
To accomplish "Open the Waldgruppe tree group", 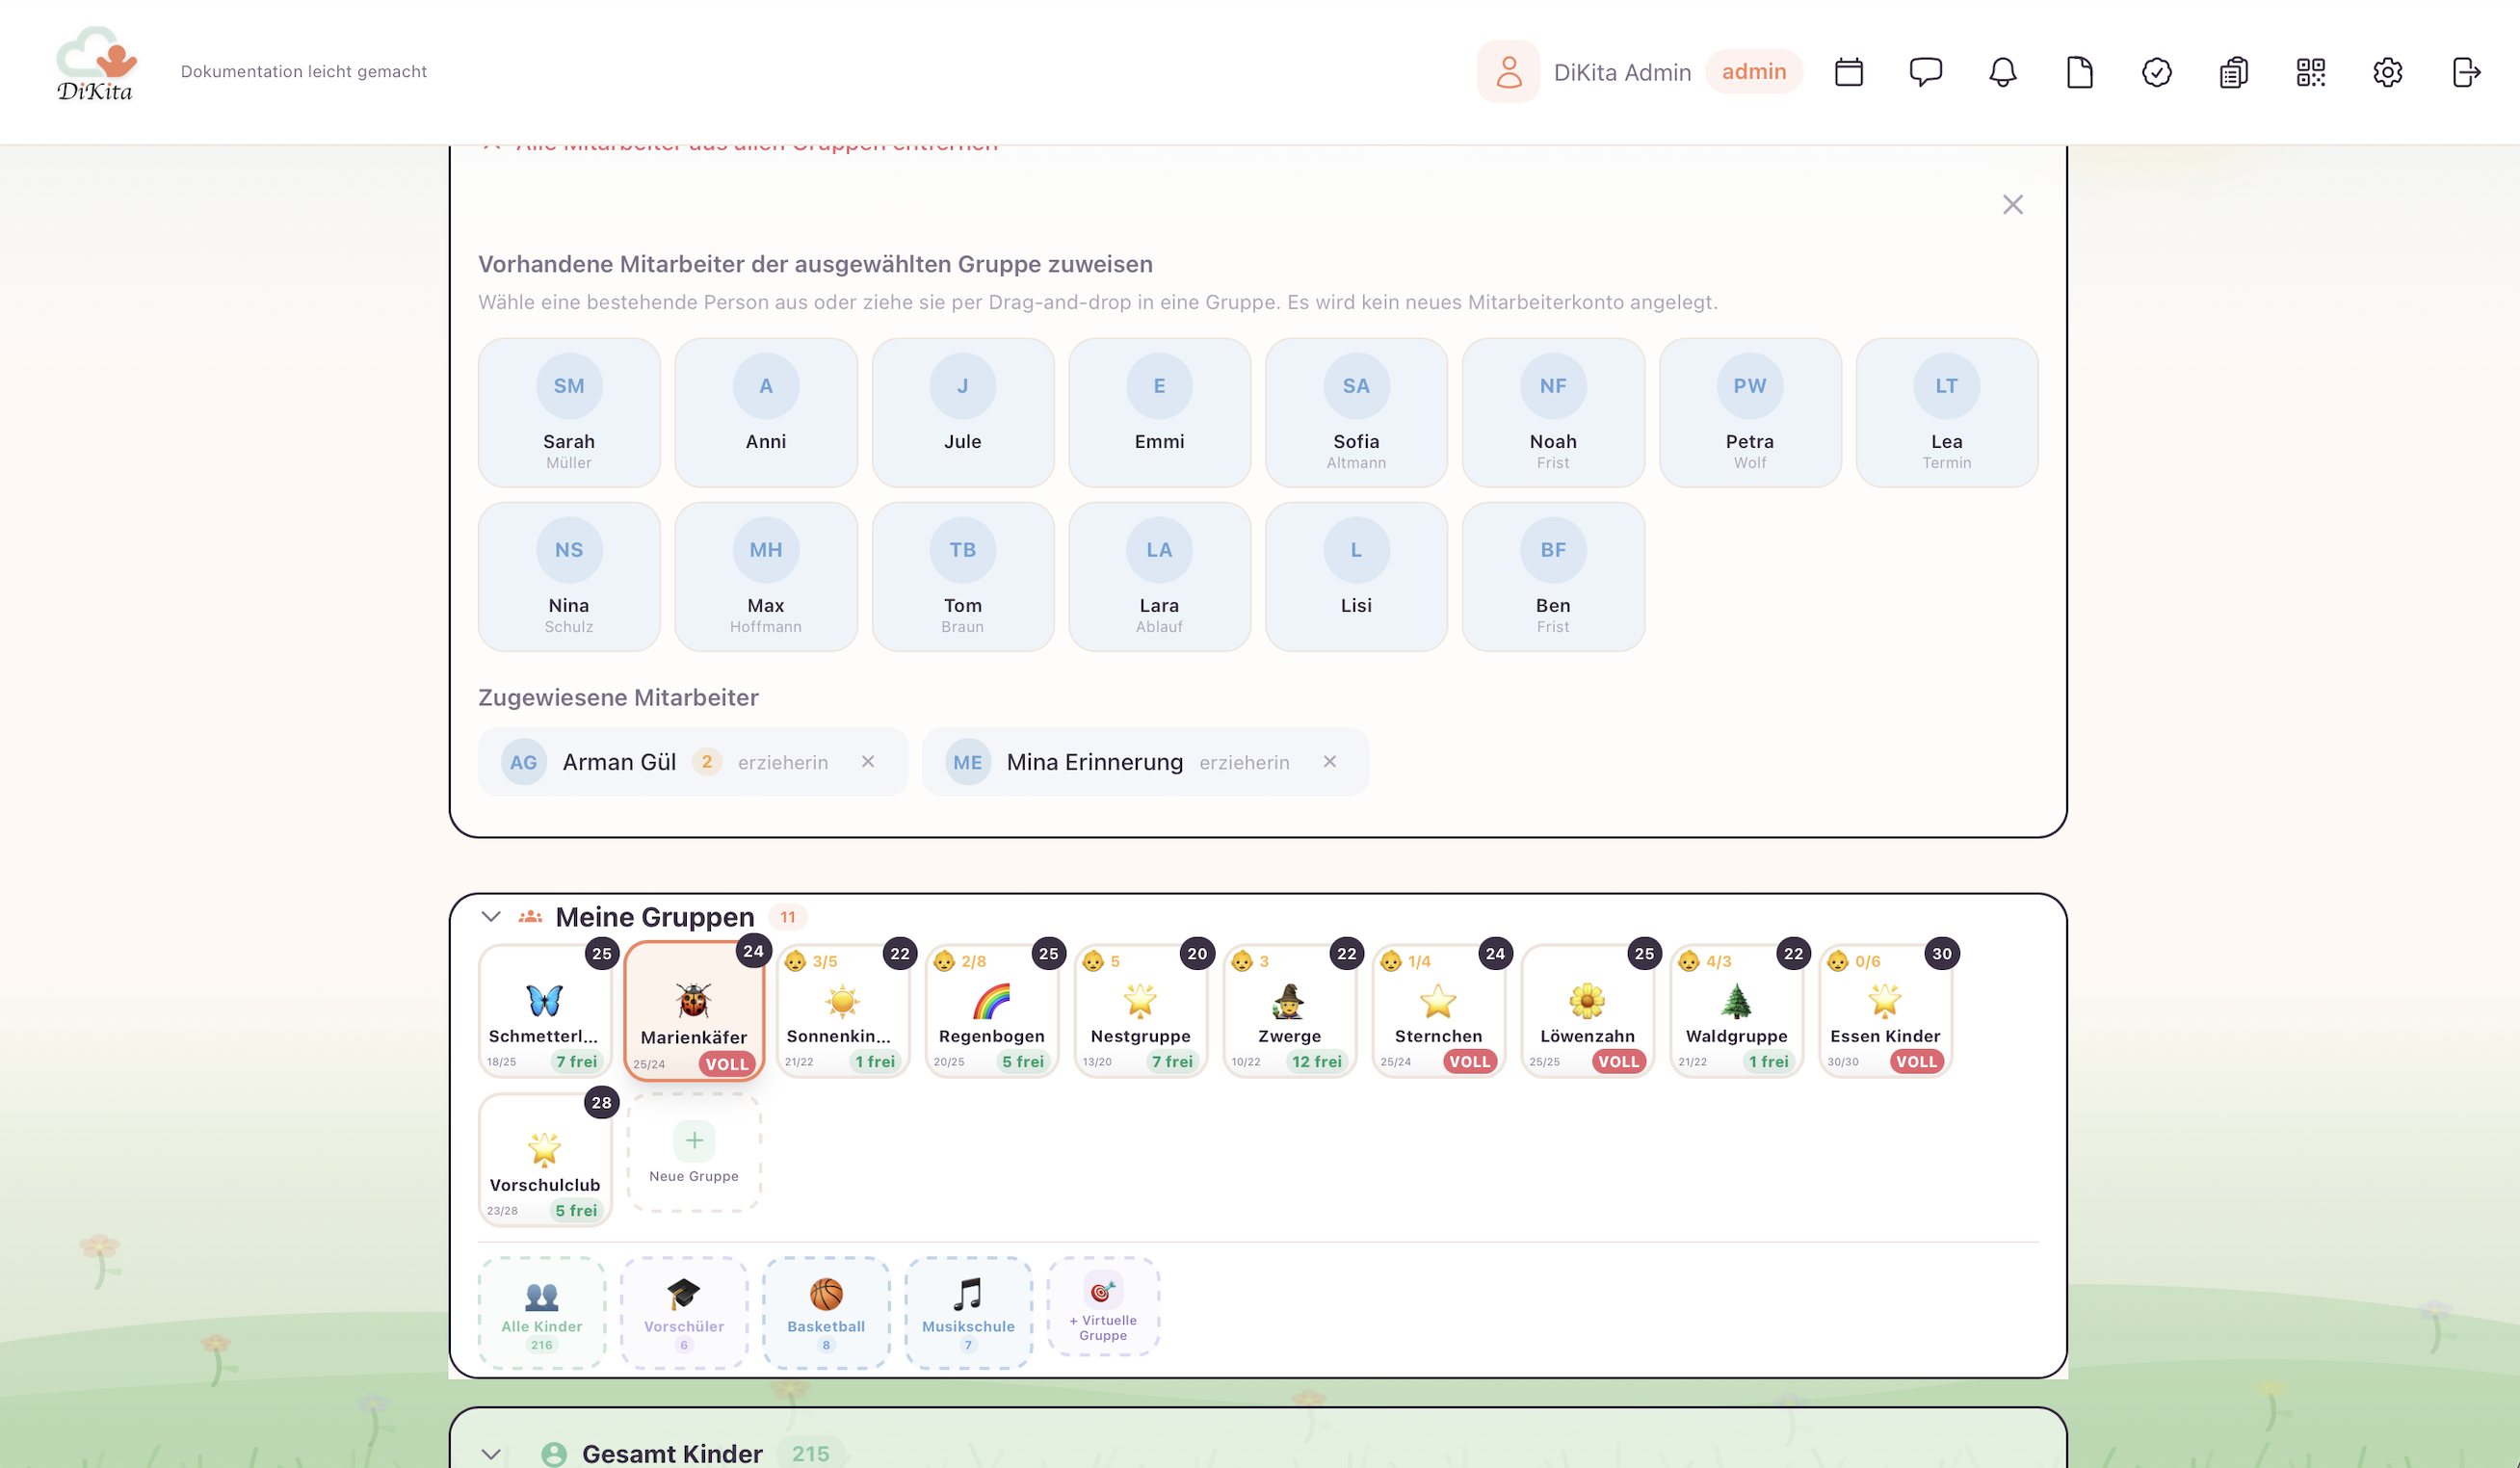I will tap(1737, 1011).
